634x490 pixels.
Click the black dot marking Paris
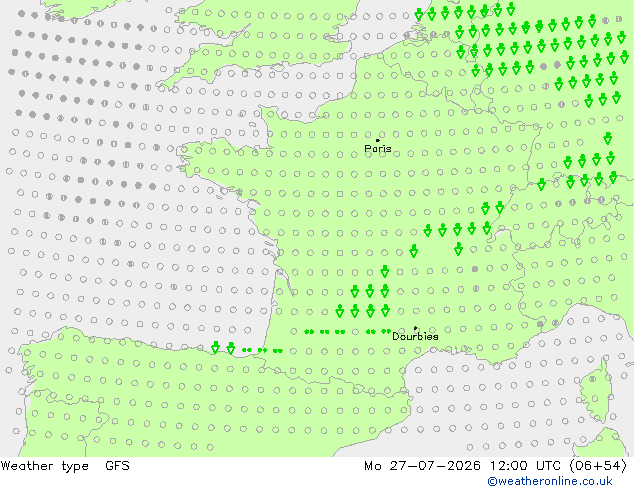pyautogui.click(x=378, y=140)
